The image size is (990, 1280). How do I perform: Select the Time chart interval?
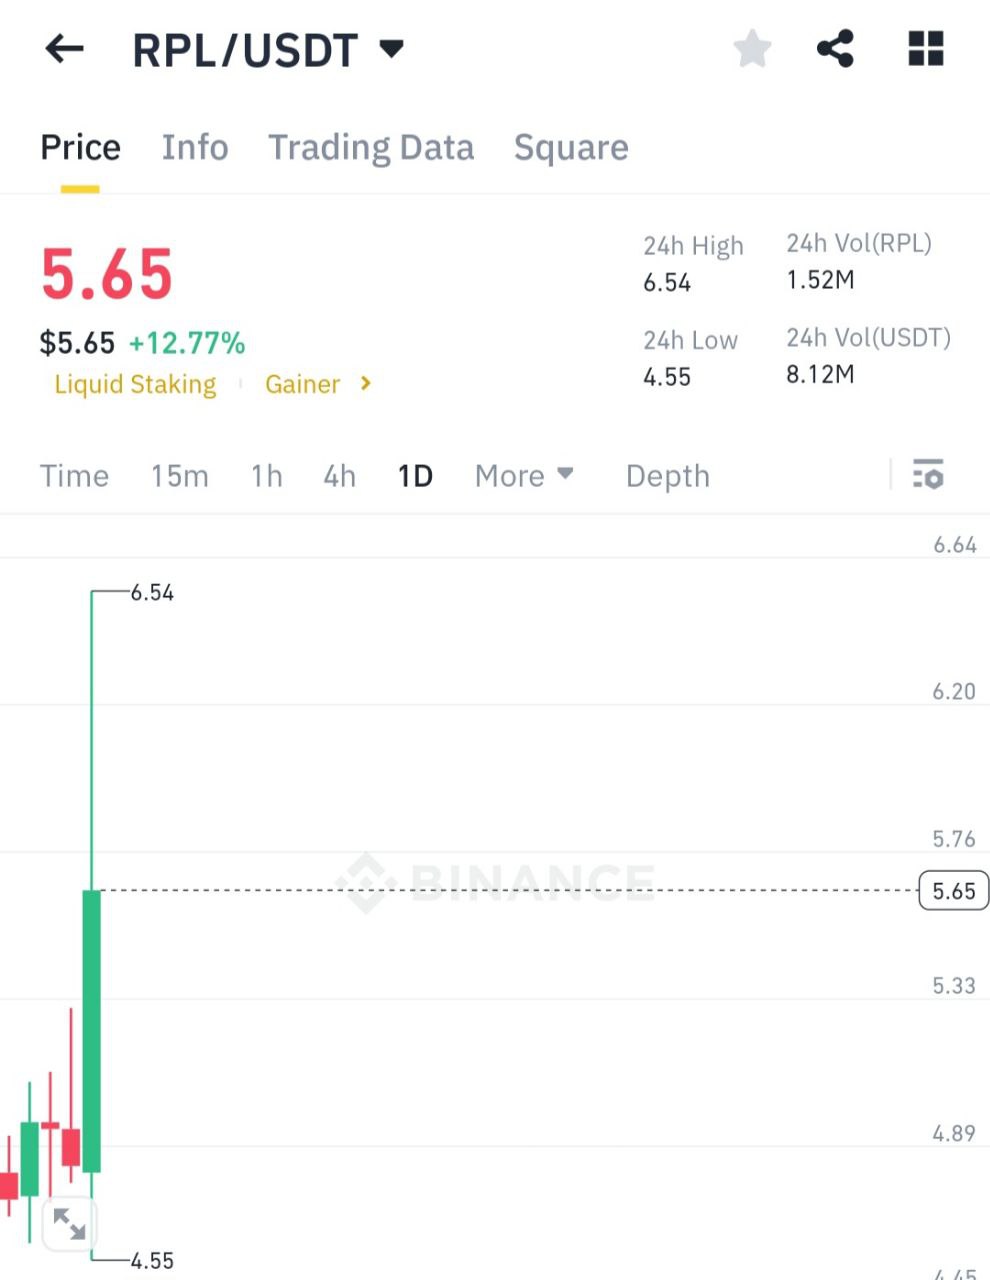coord(74,476)
